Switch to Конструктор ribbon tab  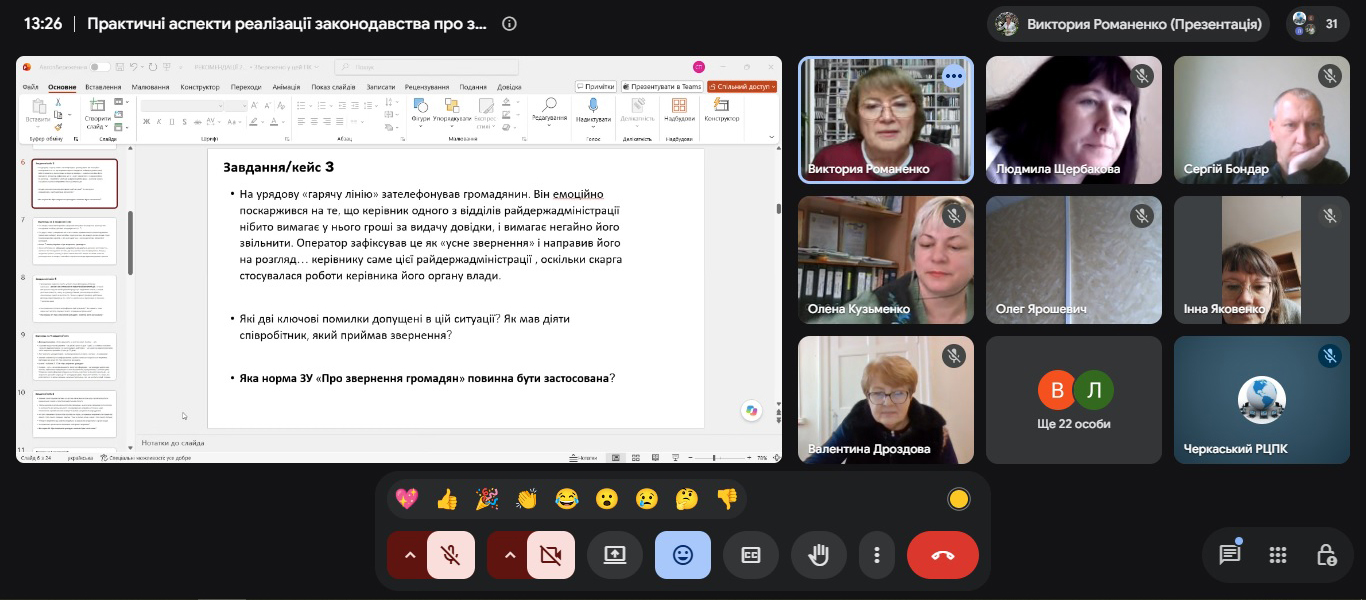coord(200,87)
